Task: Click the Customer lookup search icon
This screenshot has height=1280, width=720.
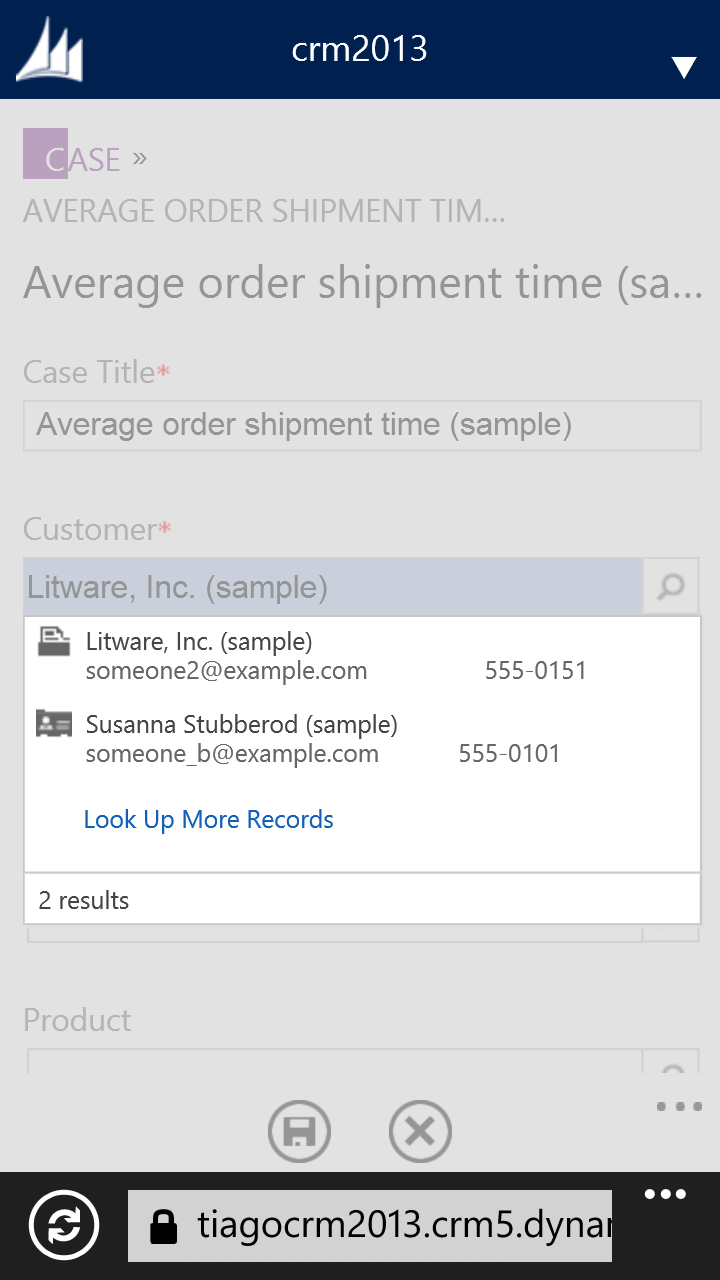Action: tap(671, 587)
